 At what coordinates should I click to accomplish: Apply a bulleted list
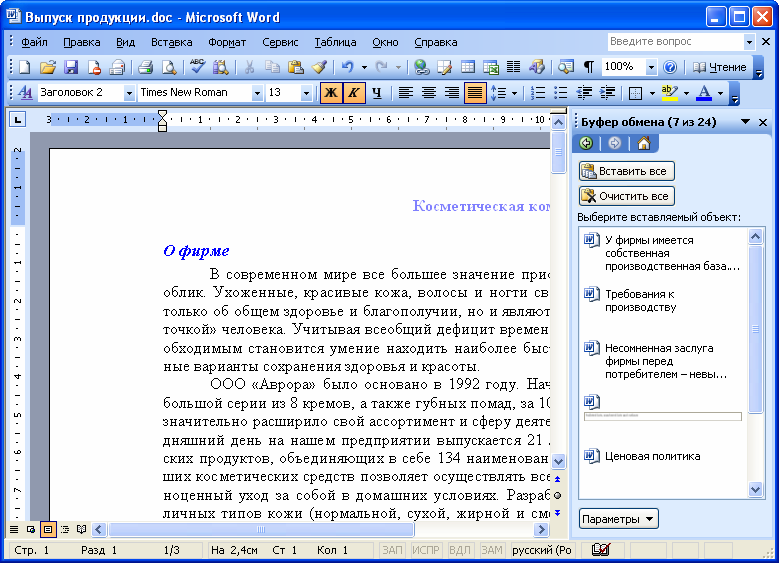pos(560,93)
